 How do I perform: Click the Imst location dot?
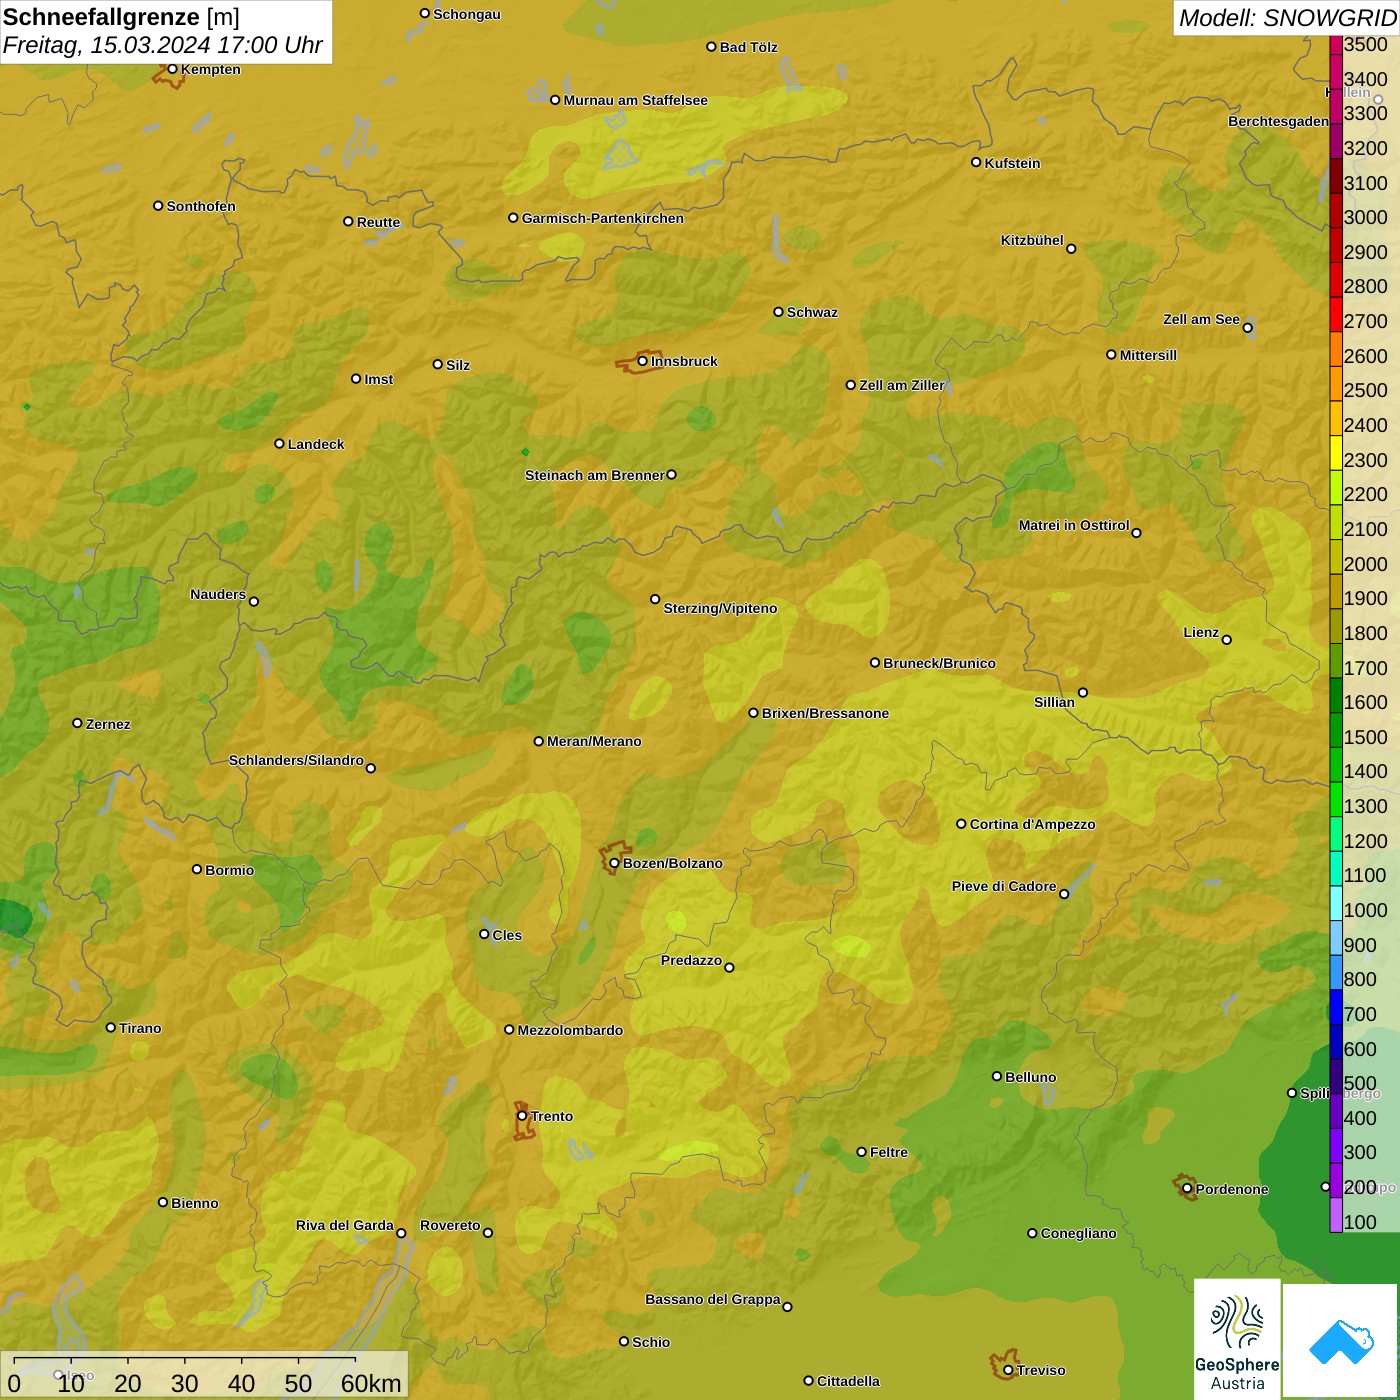[x=356, y=379]
